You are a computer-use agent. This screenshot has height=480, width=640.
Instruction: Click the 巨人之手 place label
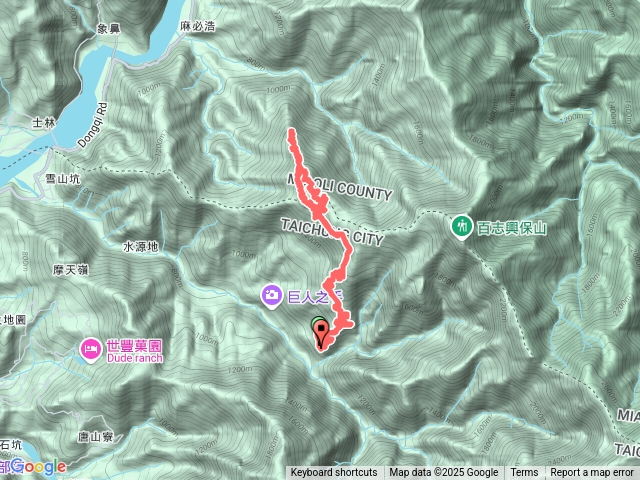point(315,297)
